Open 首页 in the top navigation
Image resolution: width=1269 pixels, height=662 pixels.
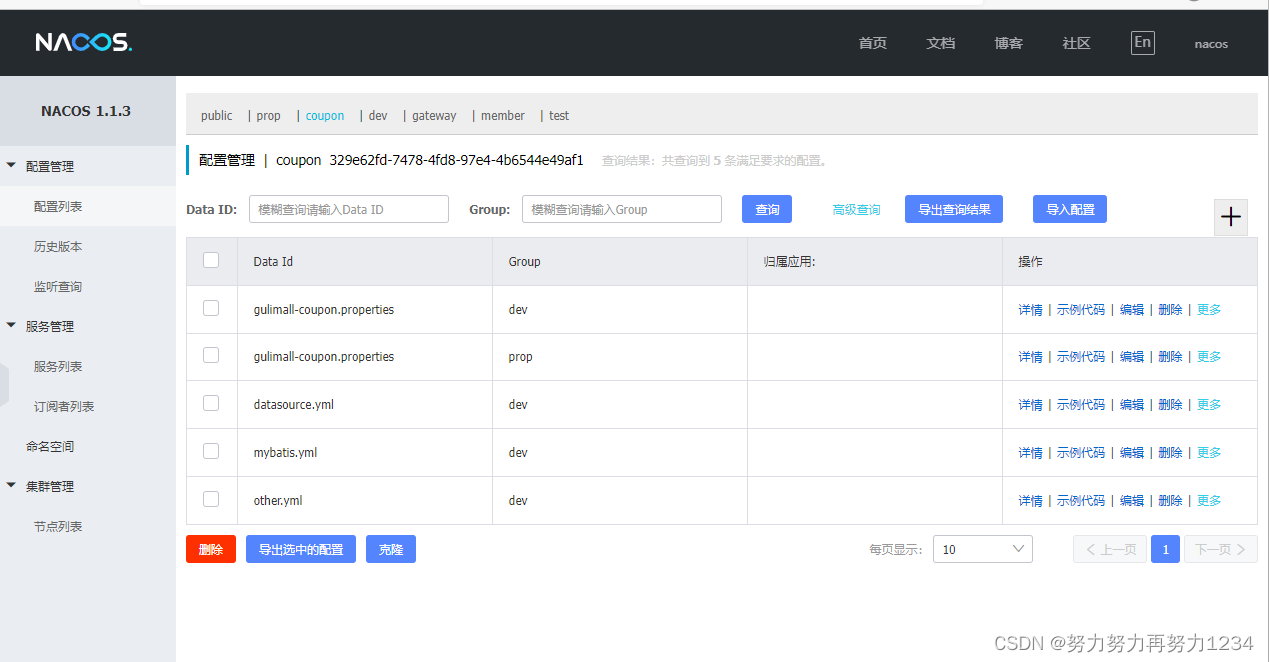point(872,43)
